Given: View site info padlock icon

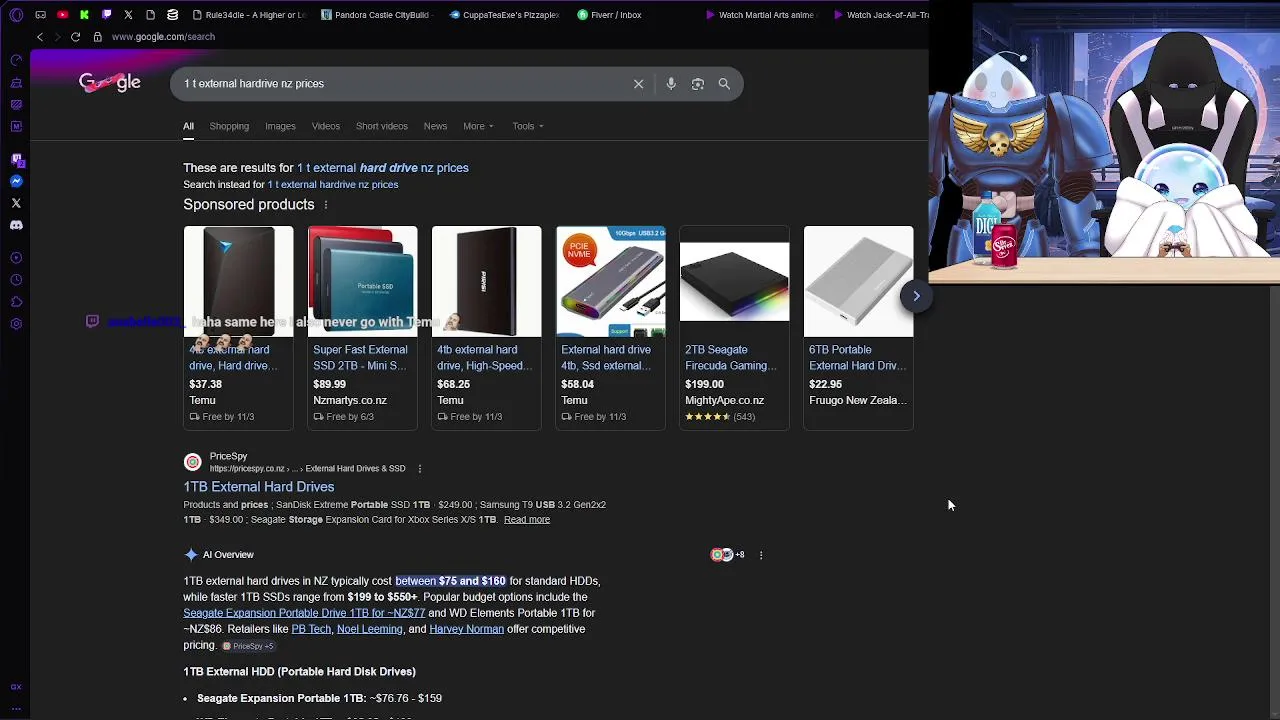Looking at the screenshot, I should pos(97,37).
